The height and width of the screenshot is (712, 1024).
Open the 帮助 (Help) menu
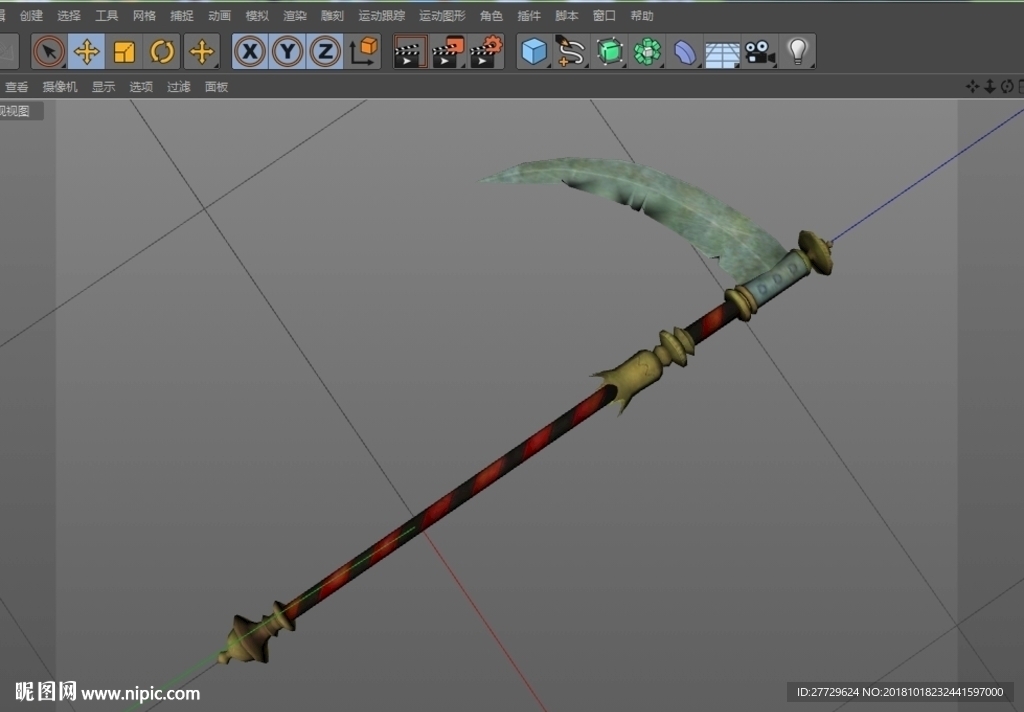(642, 16)
